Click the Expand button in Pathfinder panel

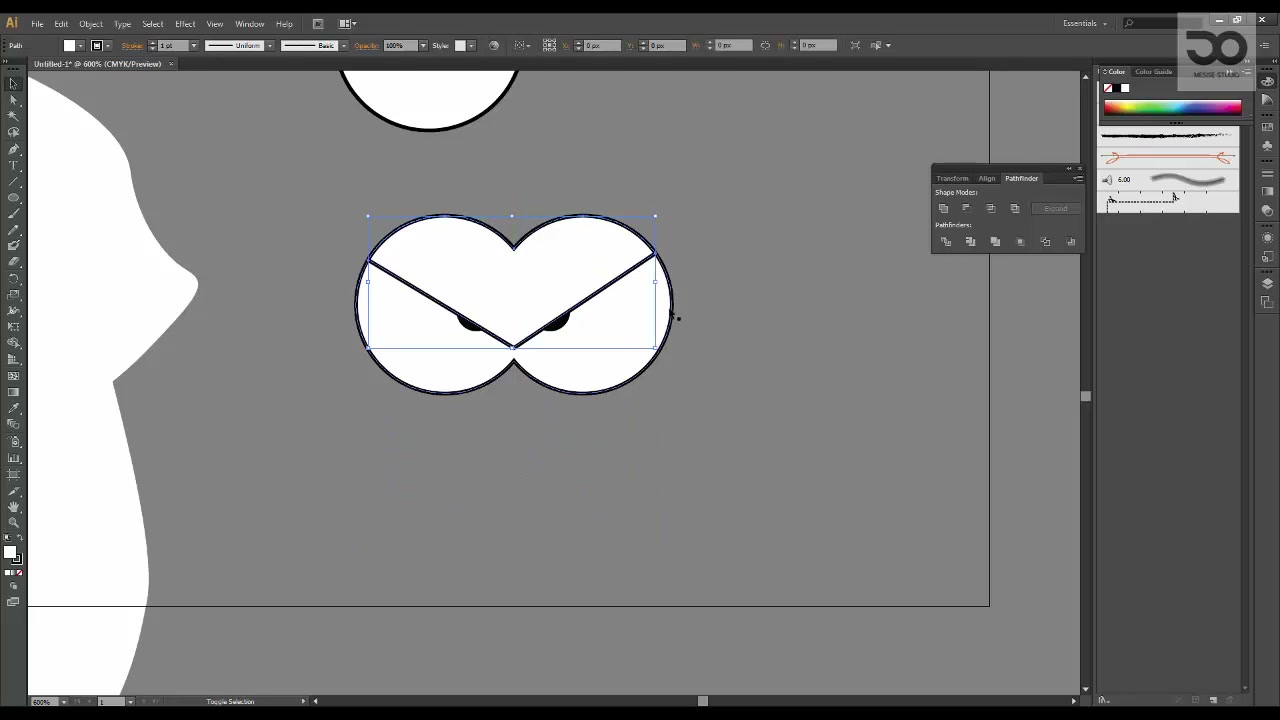(x=1056, y=208)
